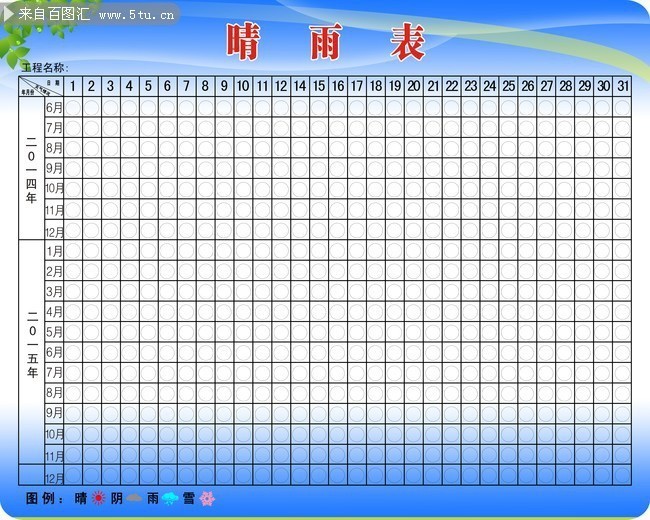
Task: Mark the 2015 7月 circle under day 16
Action: coord(338,373)
